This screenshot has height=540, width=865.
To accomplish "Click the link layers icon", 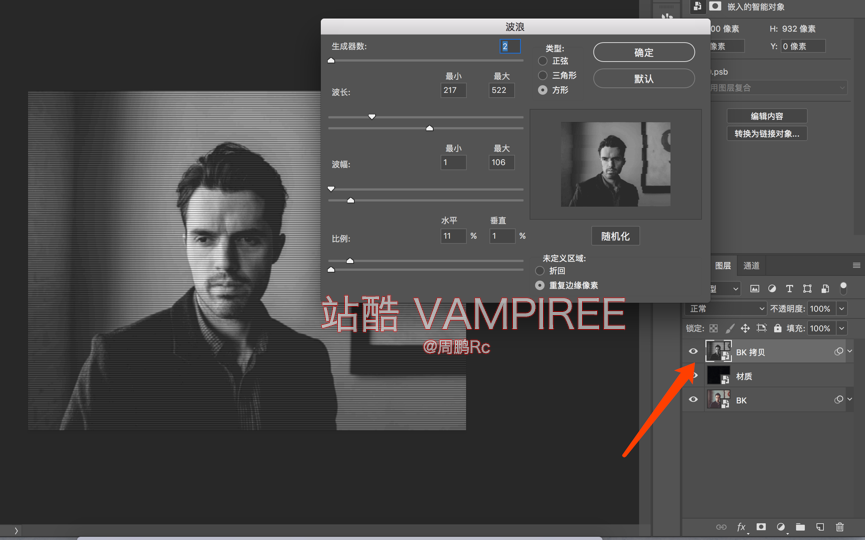I will click(x=721, y=527).
